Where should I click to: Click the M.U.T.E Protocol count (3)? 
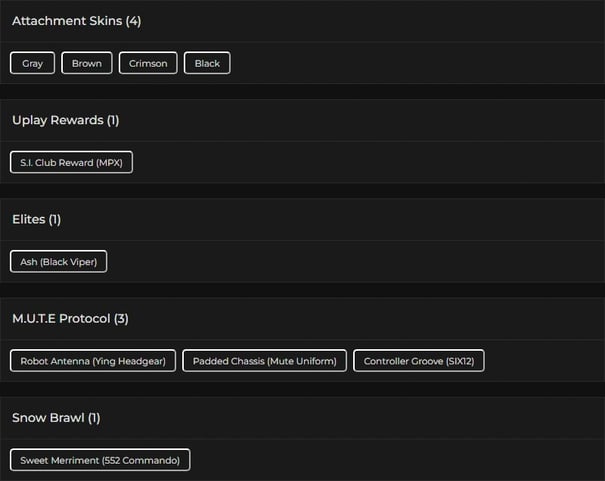pos(121,318)
